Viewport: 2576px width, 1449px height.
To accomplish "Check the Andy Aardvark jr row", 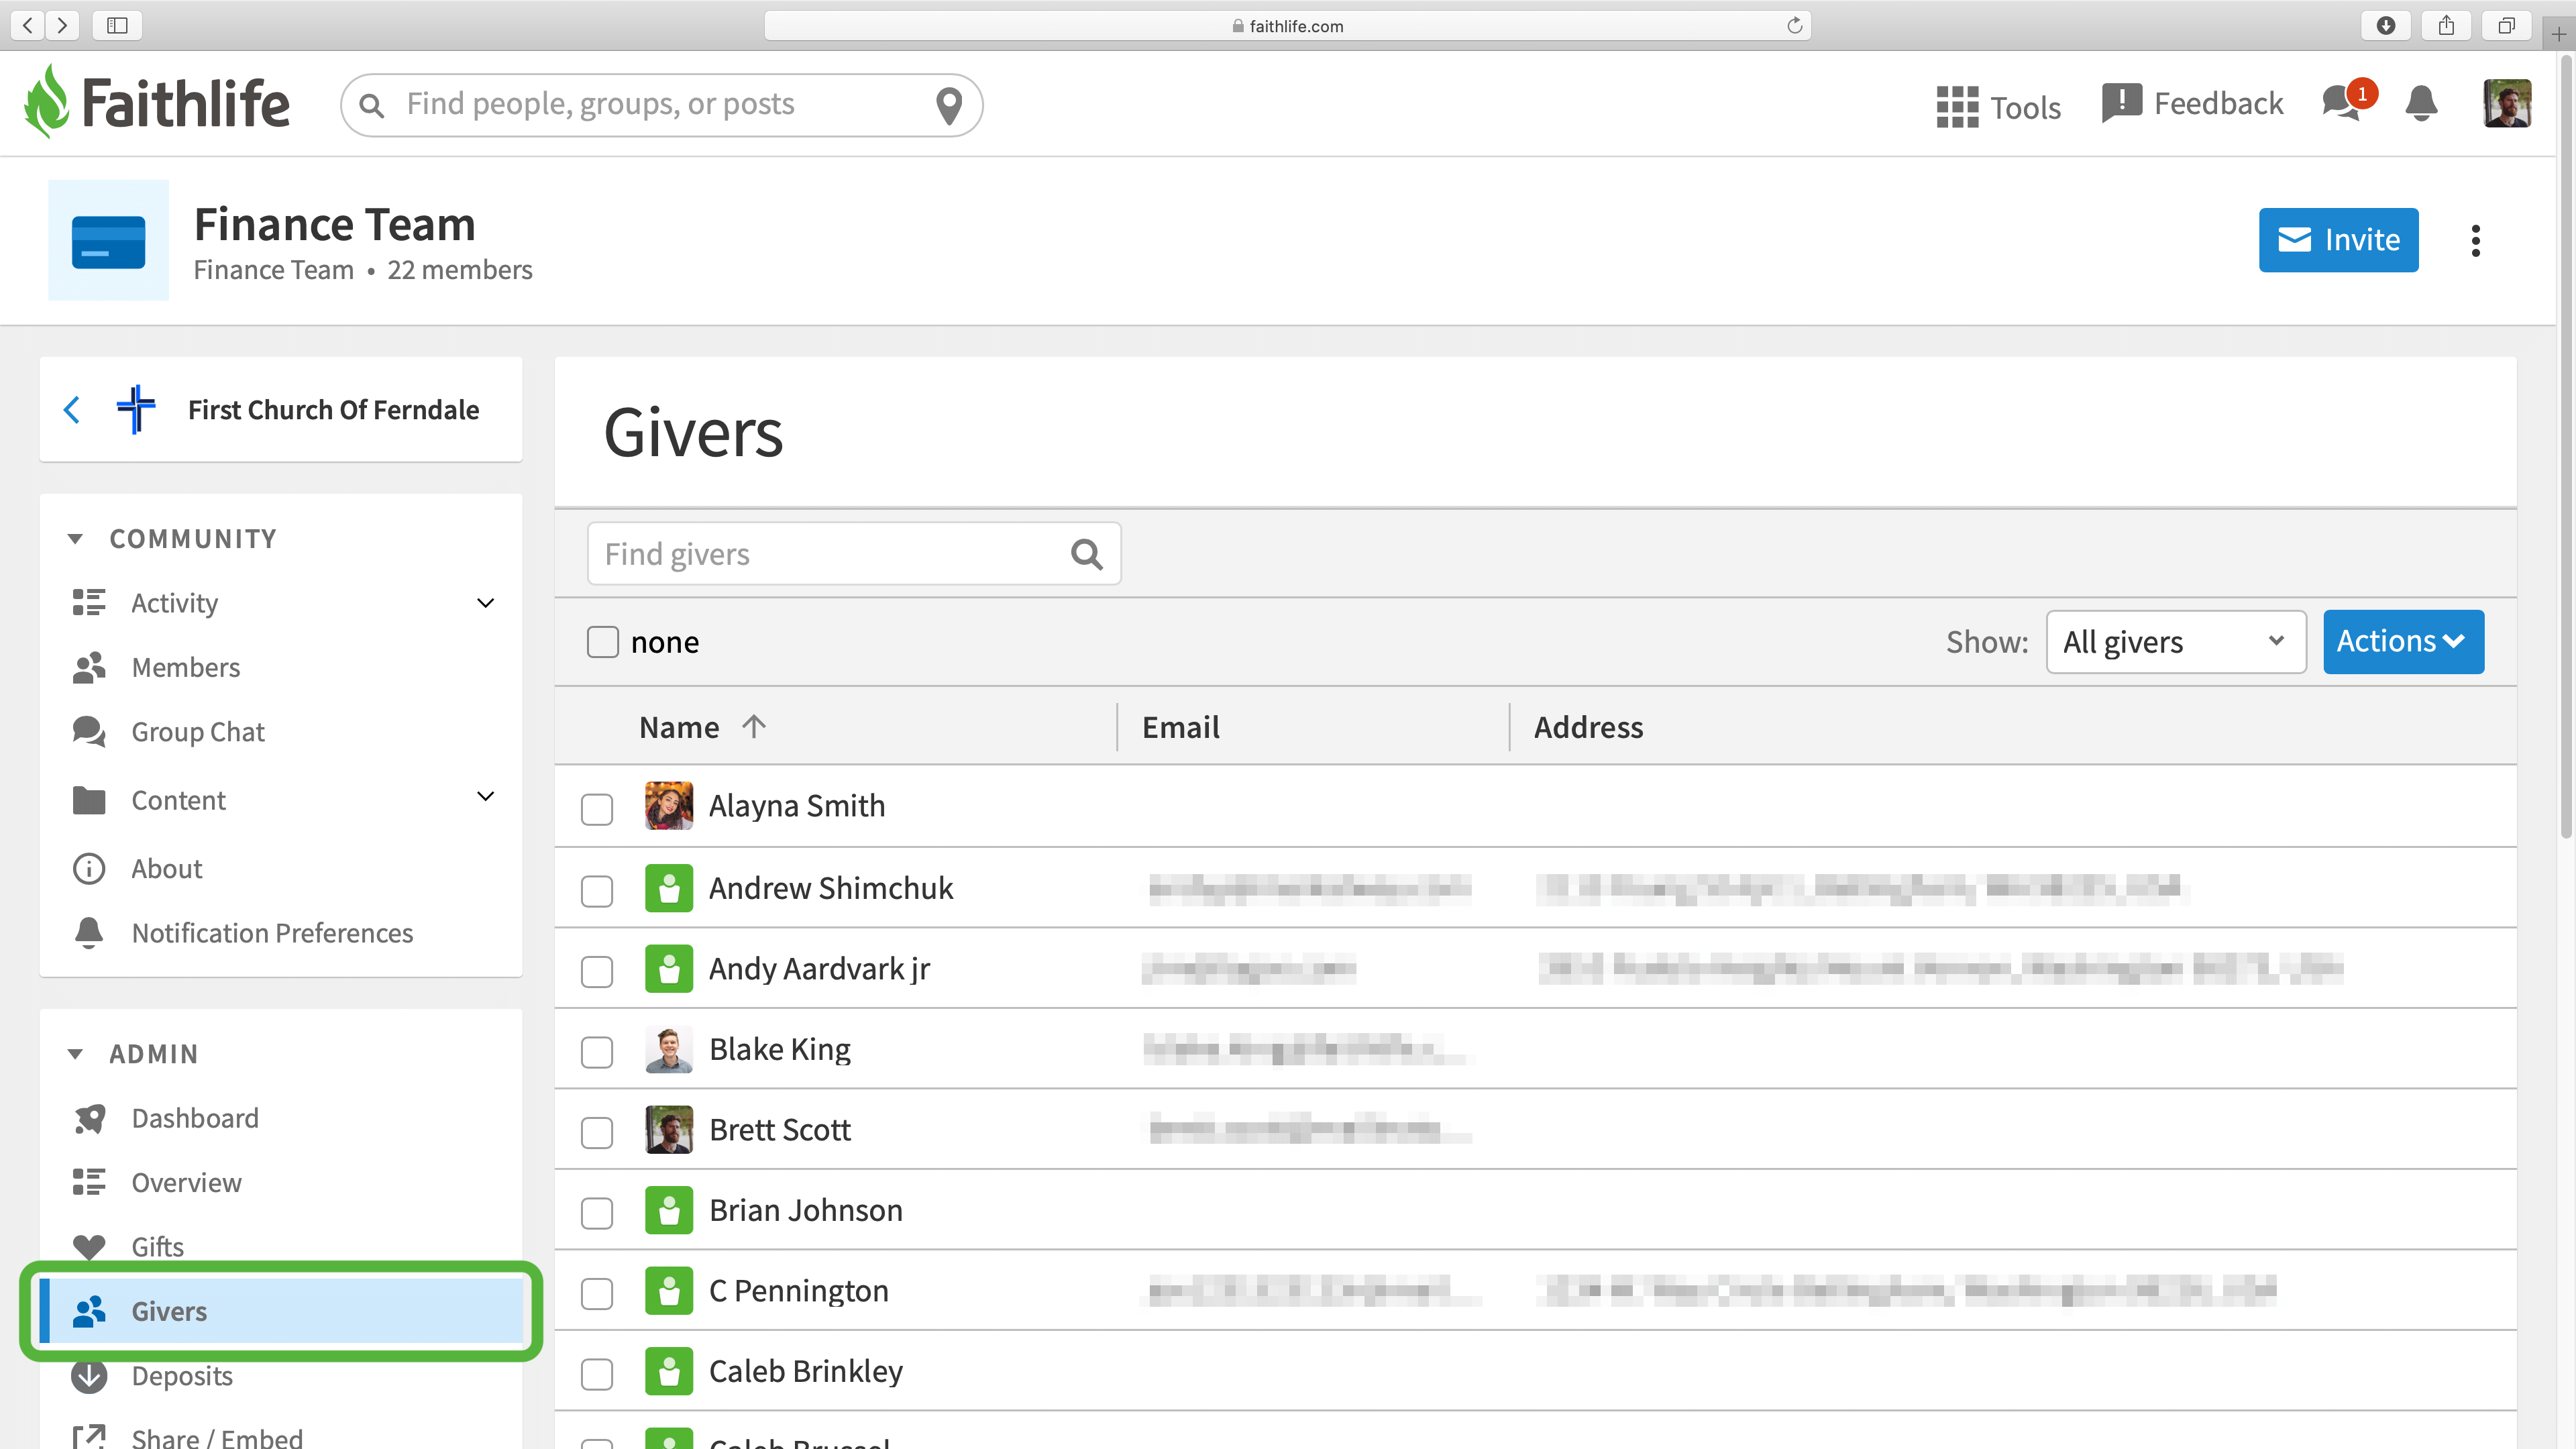I will tap(597, 972).
